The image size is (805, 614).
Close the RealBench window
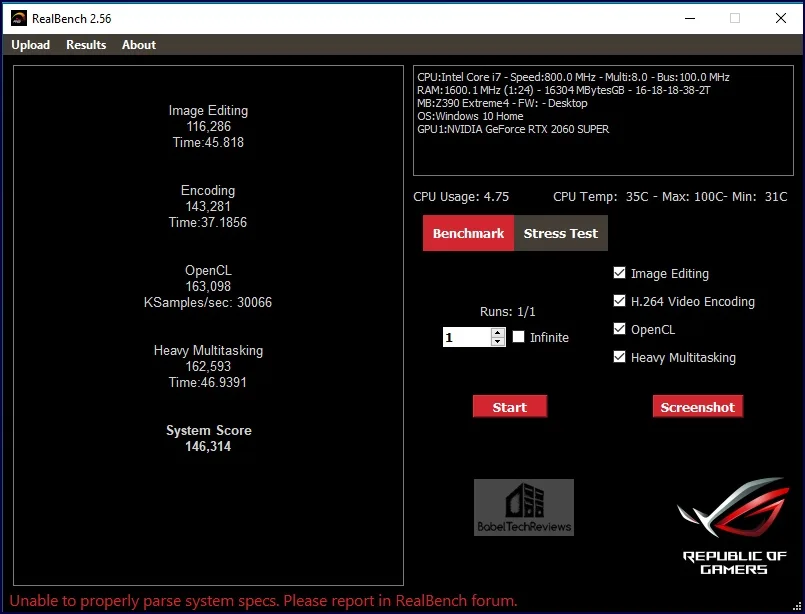pyautogui.click(x=781, y=18)
